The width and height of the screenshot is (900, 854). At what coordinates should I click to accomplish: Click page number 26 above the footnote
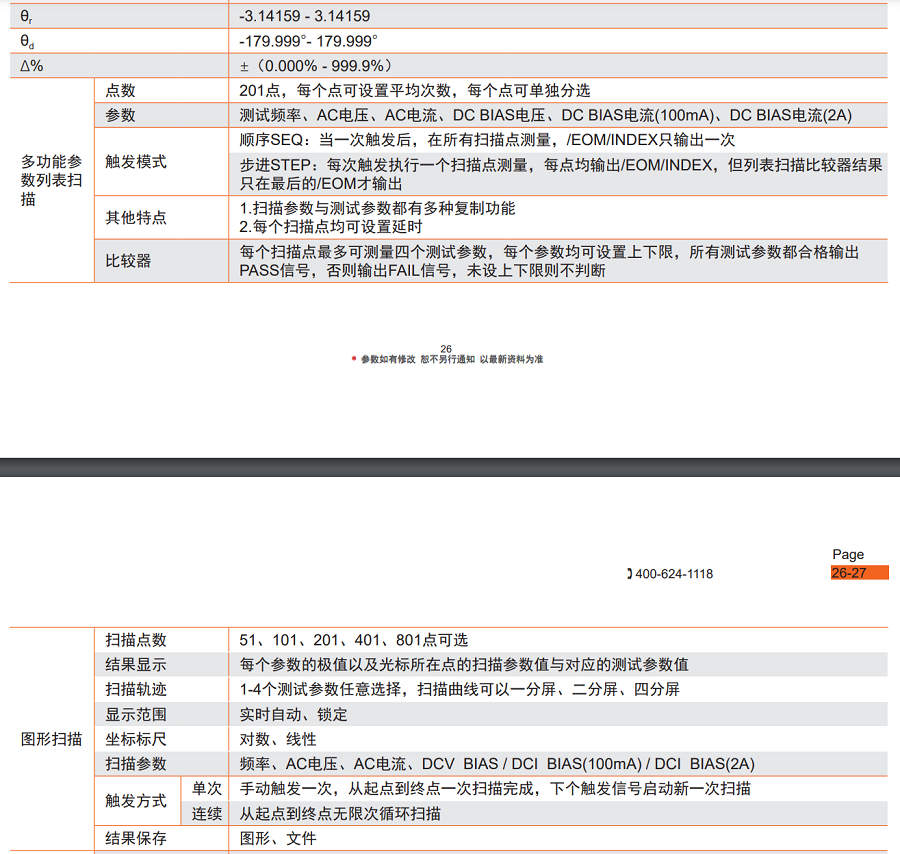pyautogui.click(x=446, y=349)
